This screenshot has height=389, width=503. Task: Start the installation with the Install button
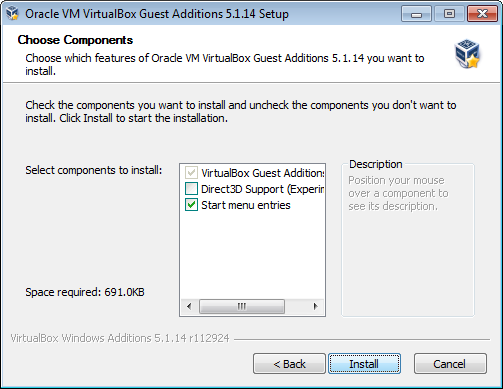364,364
